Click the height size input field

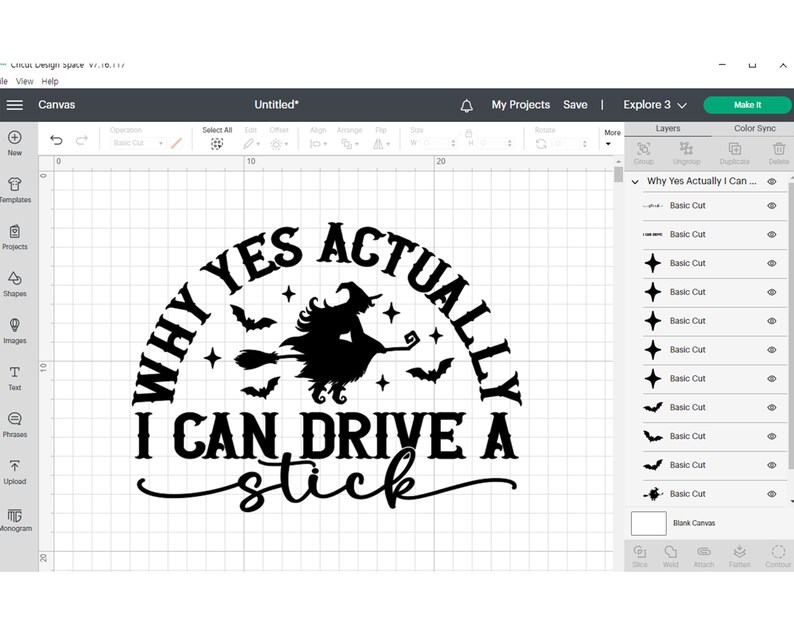(x=495, y=144)
